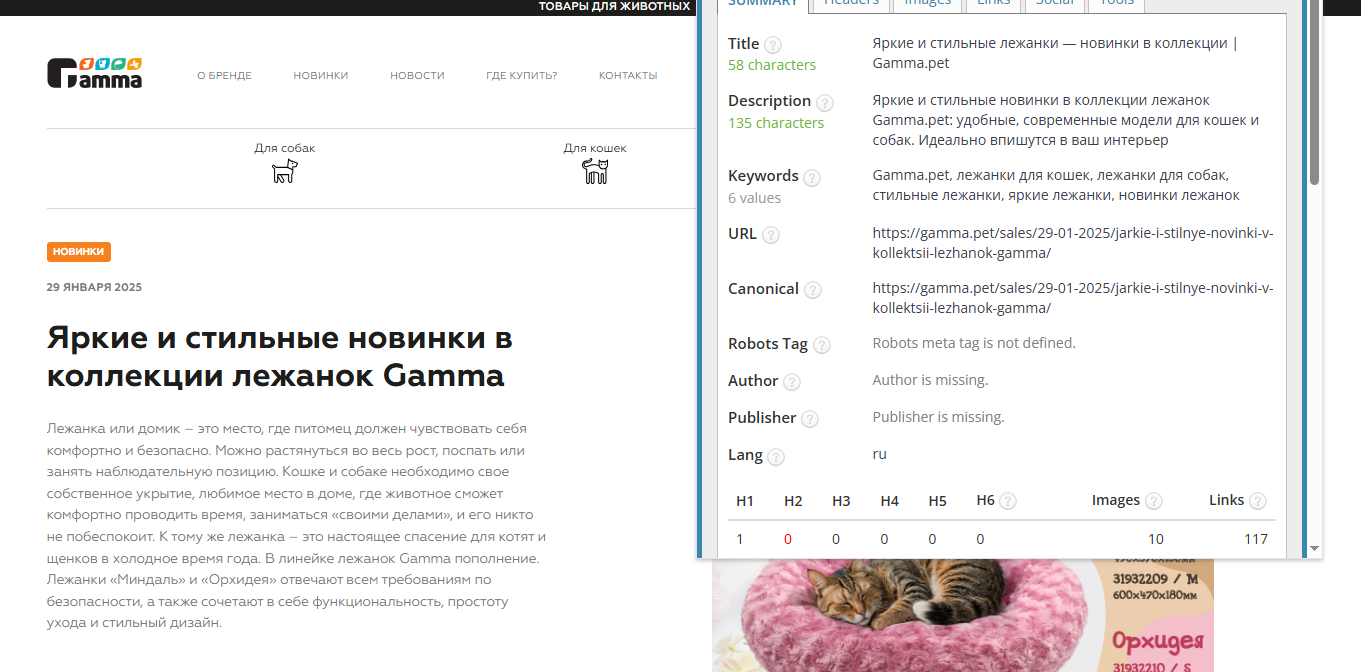Open the Headers tab
The image size is (1361, 672).
[x=851, y=4]
